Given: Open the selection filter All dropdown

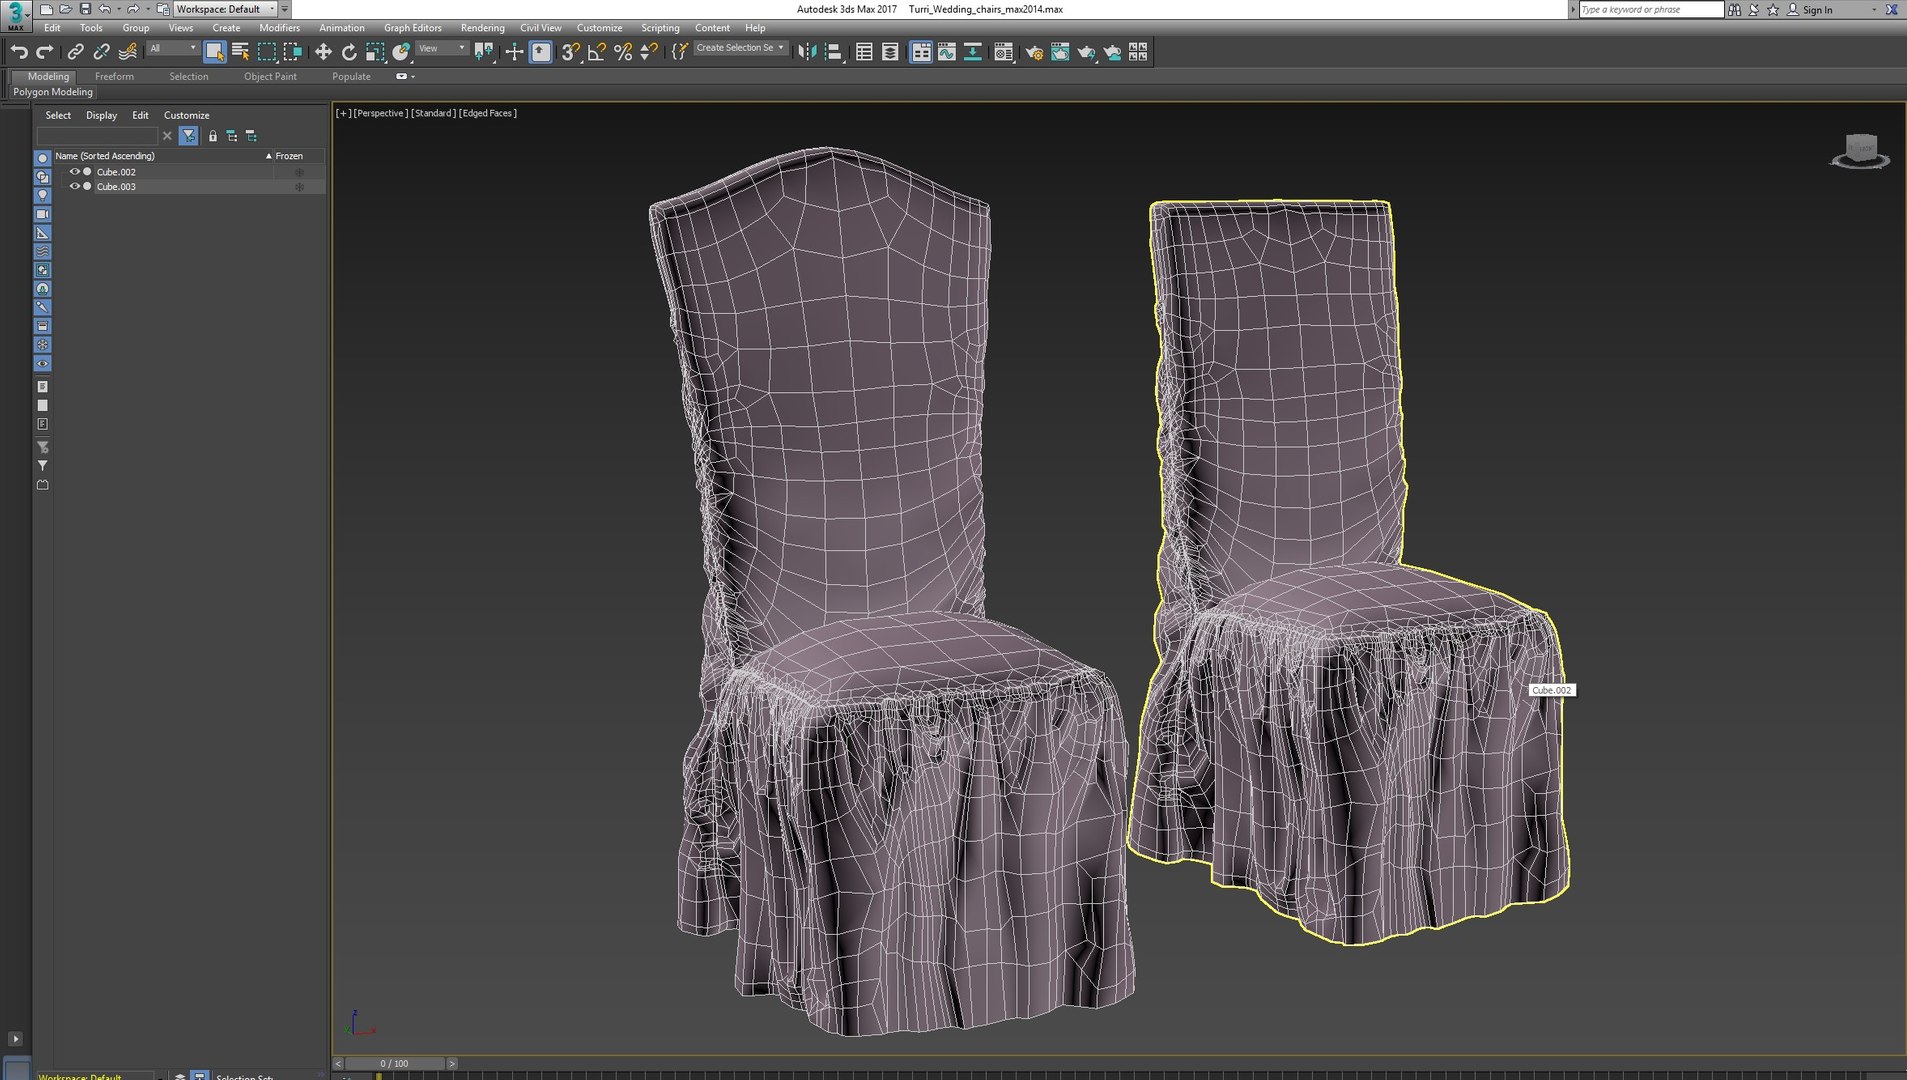Looking at the screenshot, I should (173, 49).
